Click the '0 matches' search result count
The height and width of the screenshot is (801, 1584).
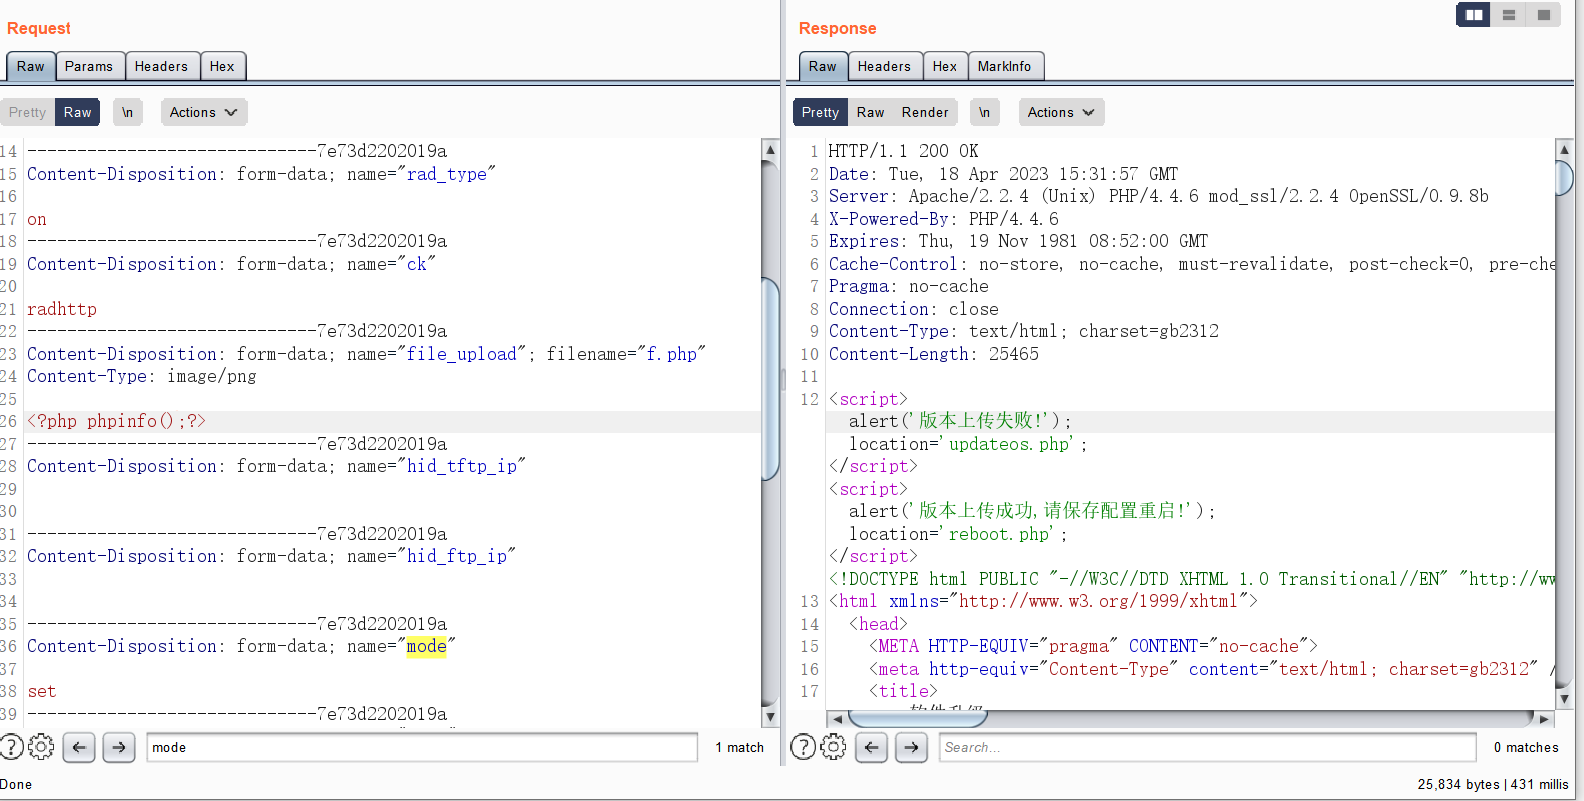click(1526, 747)
